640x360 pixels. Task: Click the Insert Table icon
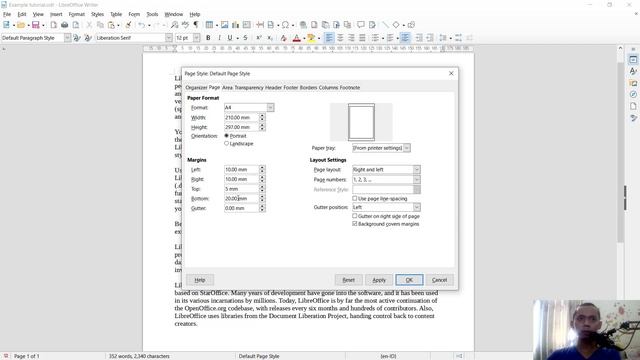209,25
